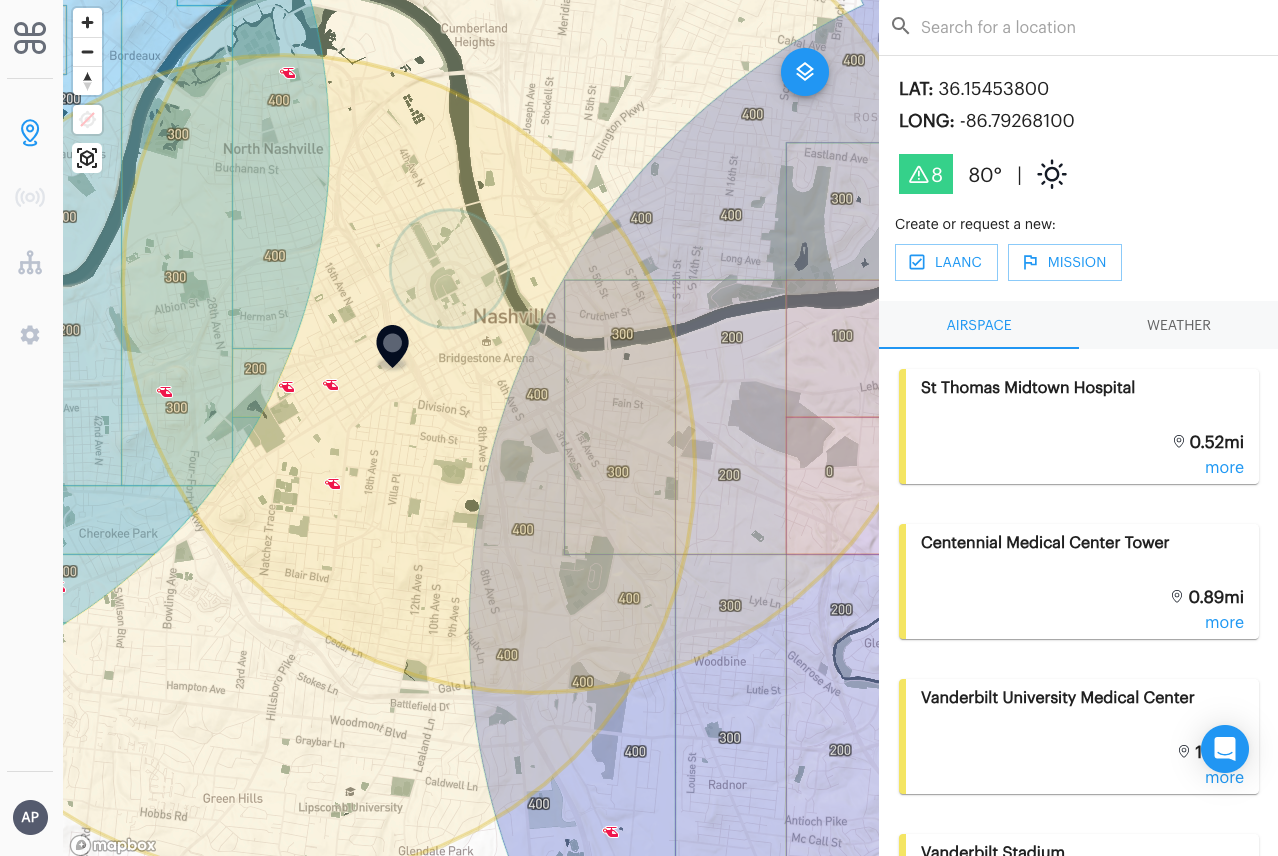This screenshot has height=856, width=1278.
Task: Click the Woodbine map label
Action: click(x=720, y=661)
